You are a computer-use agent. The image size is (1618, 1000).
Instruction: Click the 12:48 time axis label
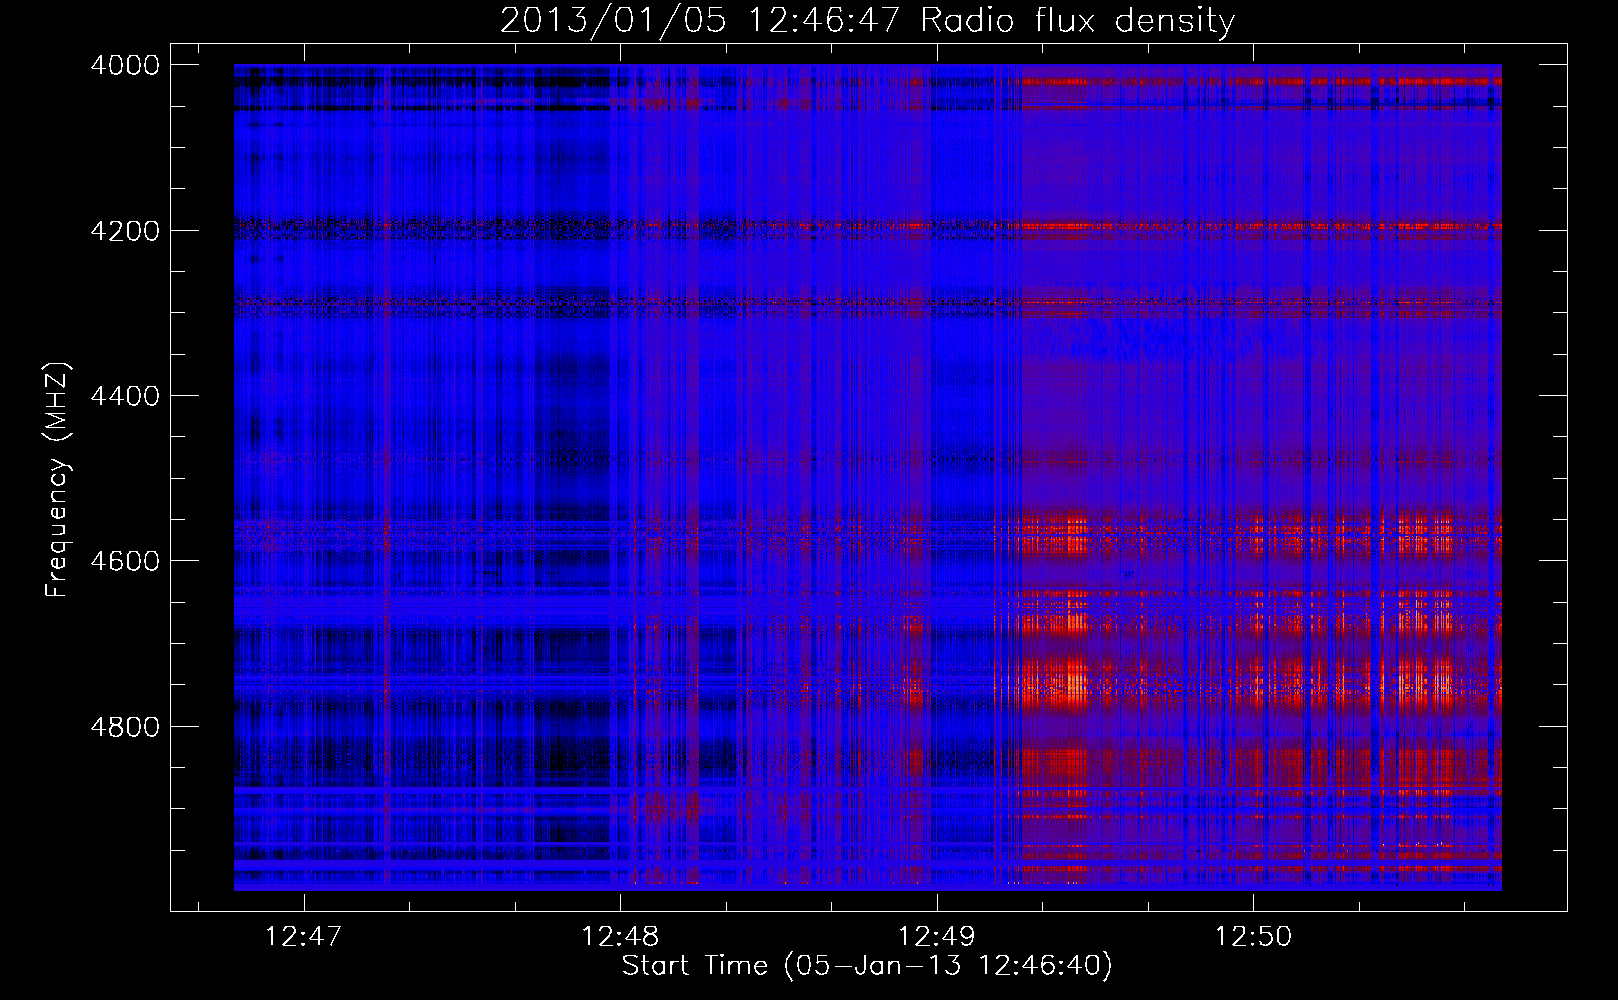620,937
